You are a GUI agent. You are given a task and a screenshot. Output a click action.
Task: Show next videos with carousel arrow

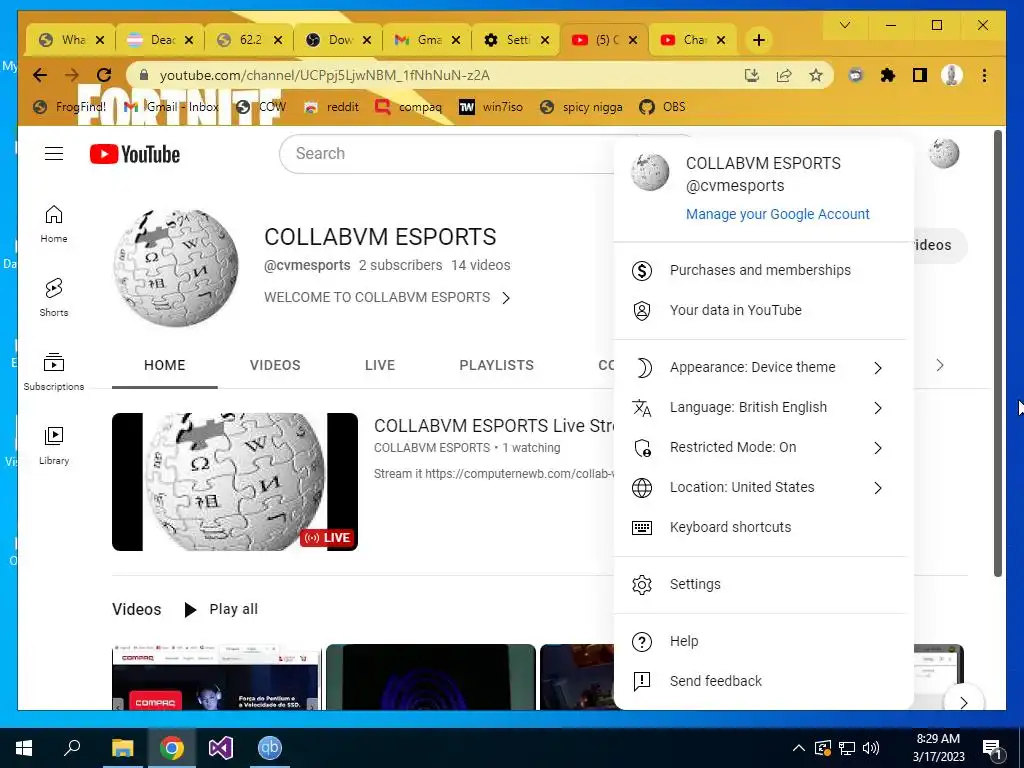coord(963,702)
